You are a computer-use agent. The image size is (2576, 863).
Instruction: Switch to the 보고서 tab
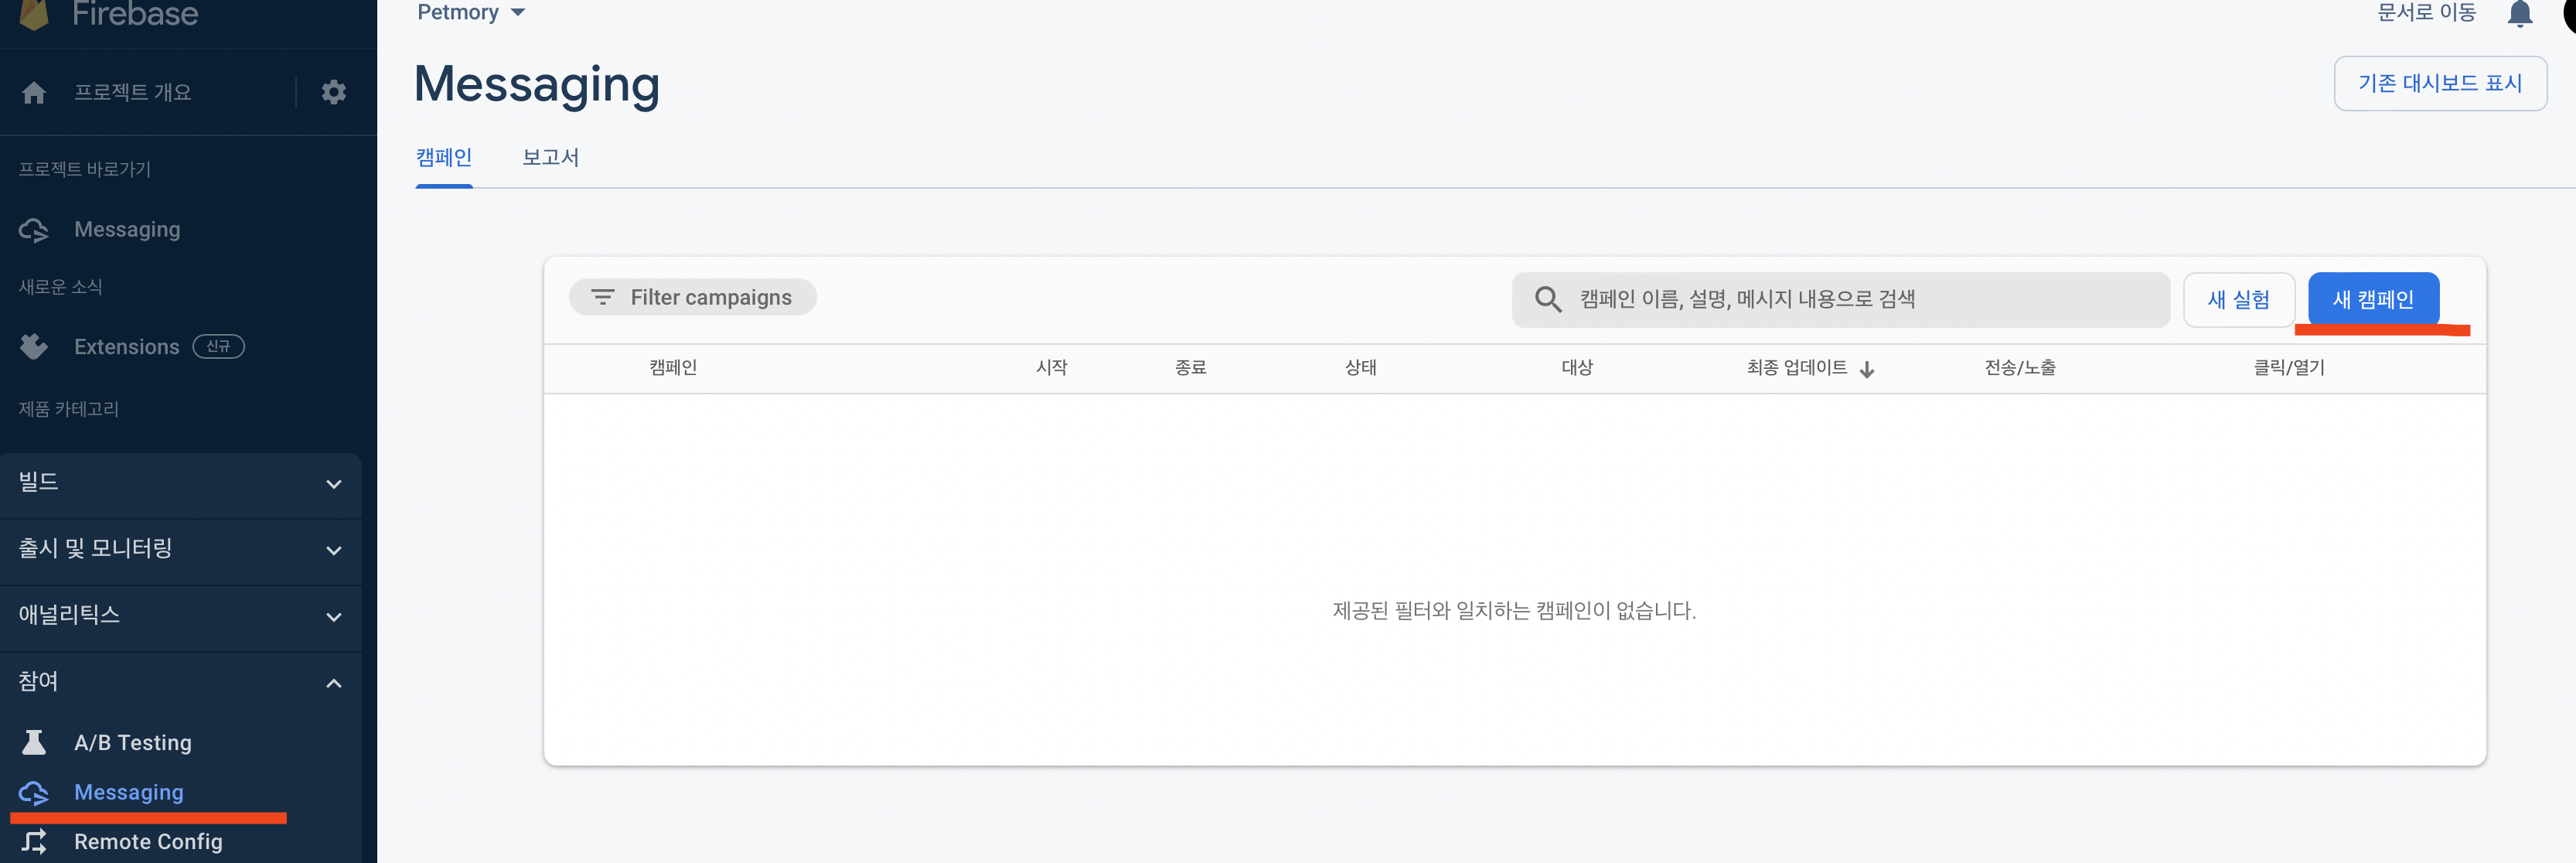pos(550,157)
